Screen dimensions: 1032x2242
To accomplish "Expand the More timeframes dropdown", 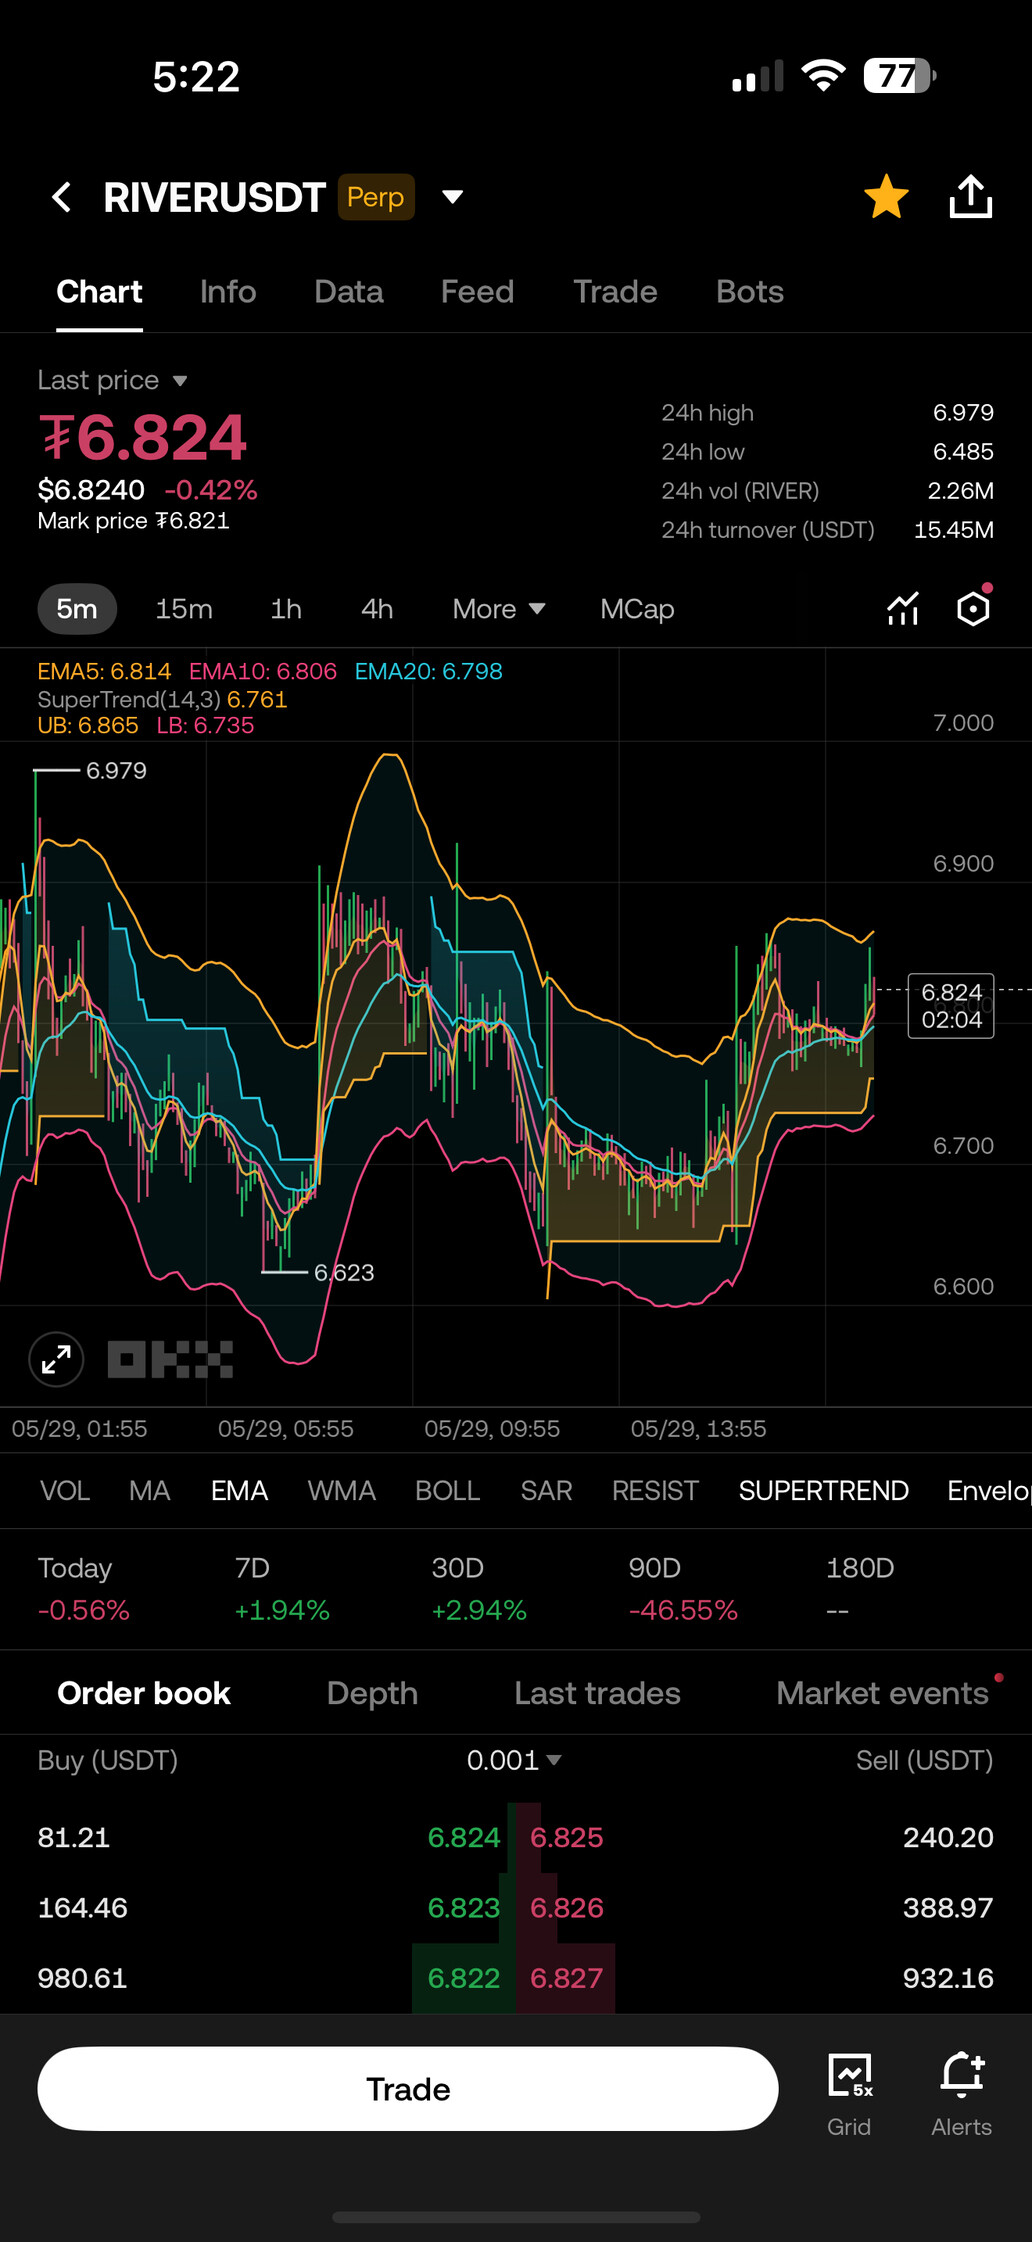I will tap(499, 608).
